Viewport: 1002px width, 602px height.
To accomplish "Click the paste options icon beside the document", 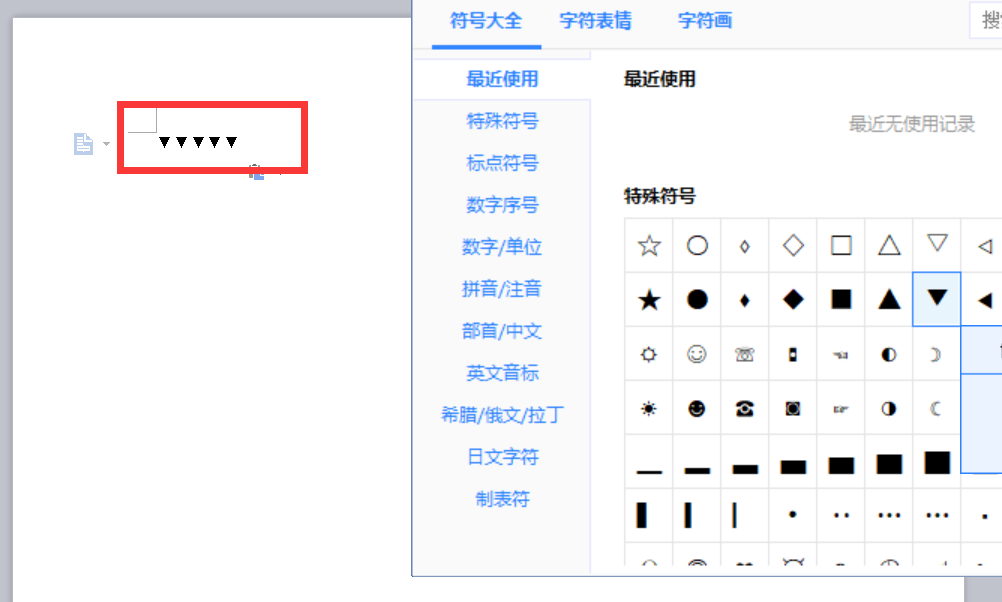I will [x=81, y=143].
